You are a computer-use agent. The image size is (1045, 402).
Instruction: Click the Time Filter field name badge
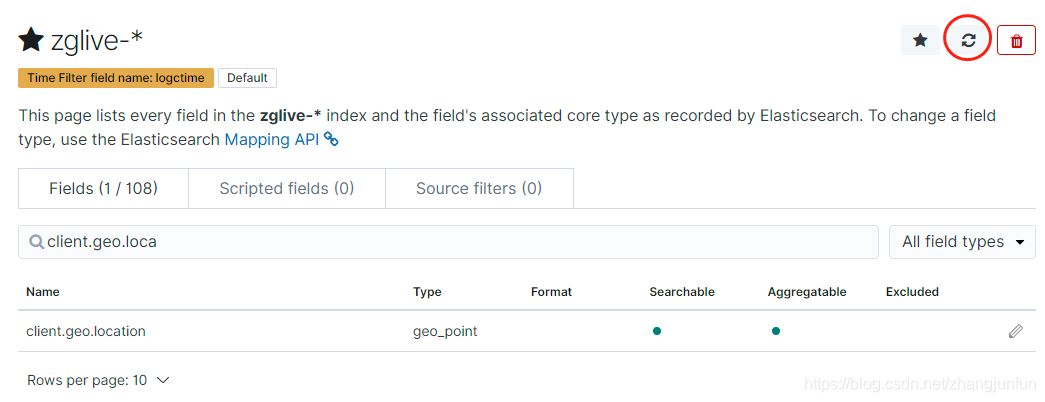(116, 78)
